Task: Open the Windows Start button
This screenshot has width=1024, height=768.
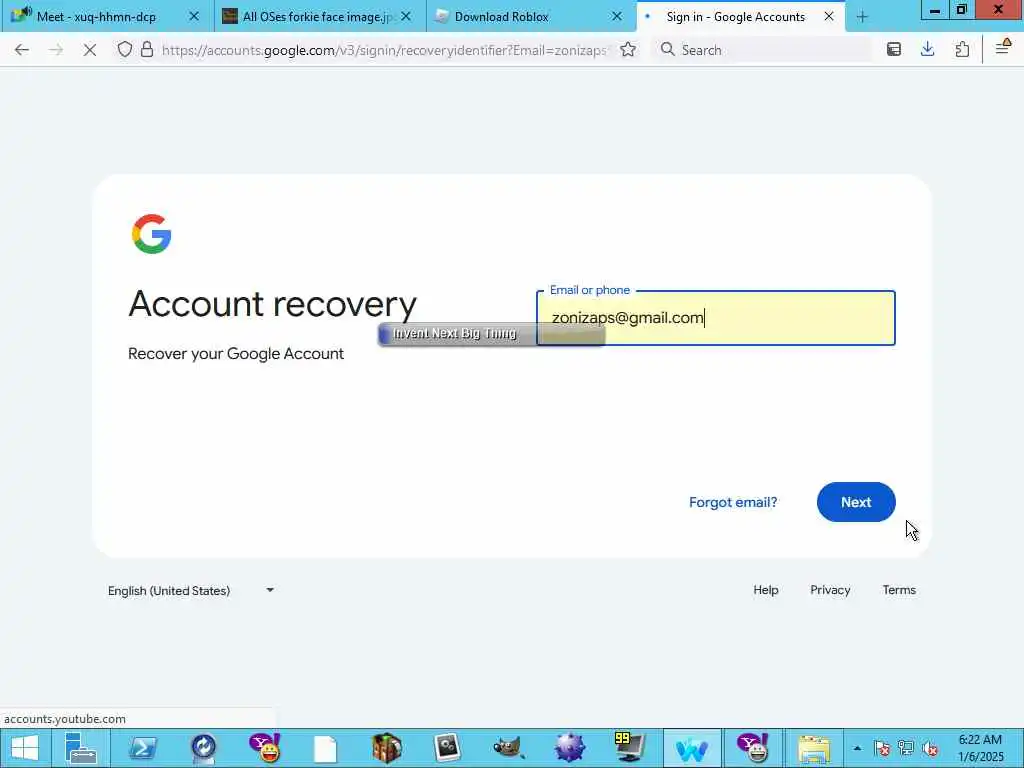Action: [x=25, y=748]
